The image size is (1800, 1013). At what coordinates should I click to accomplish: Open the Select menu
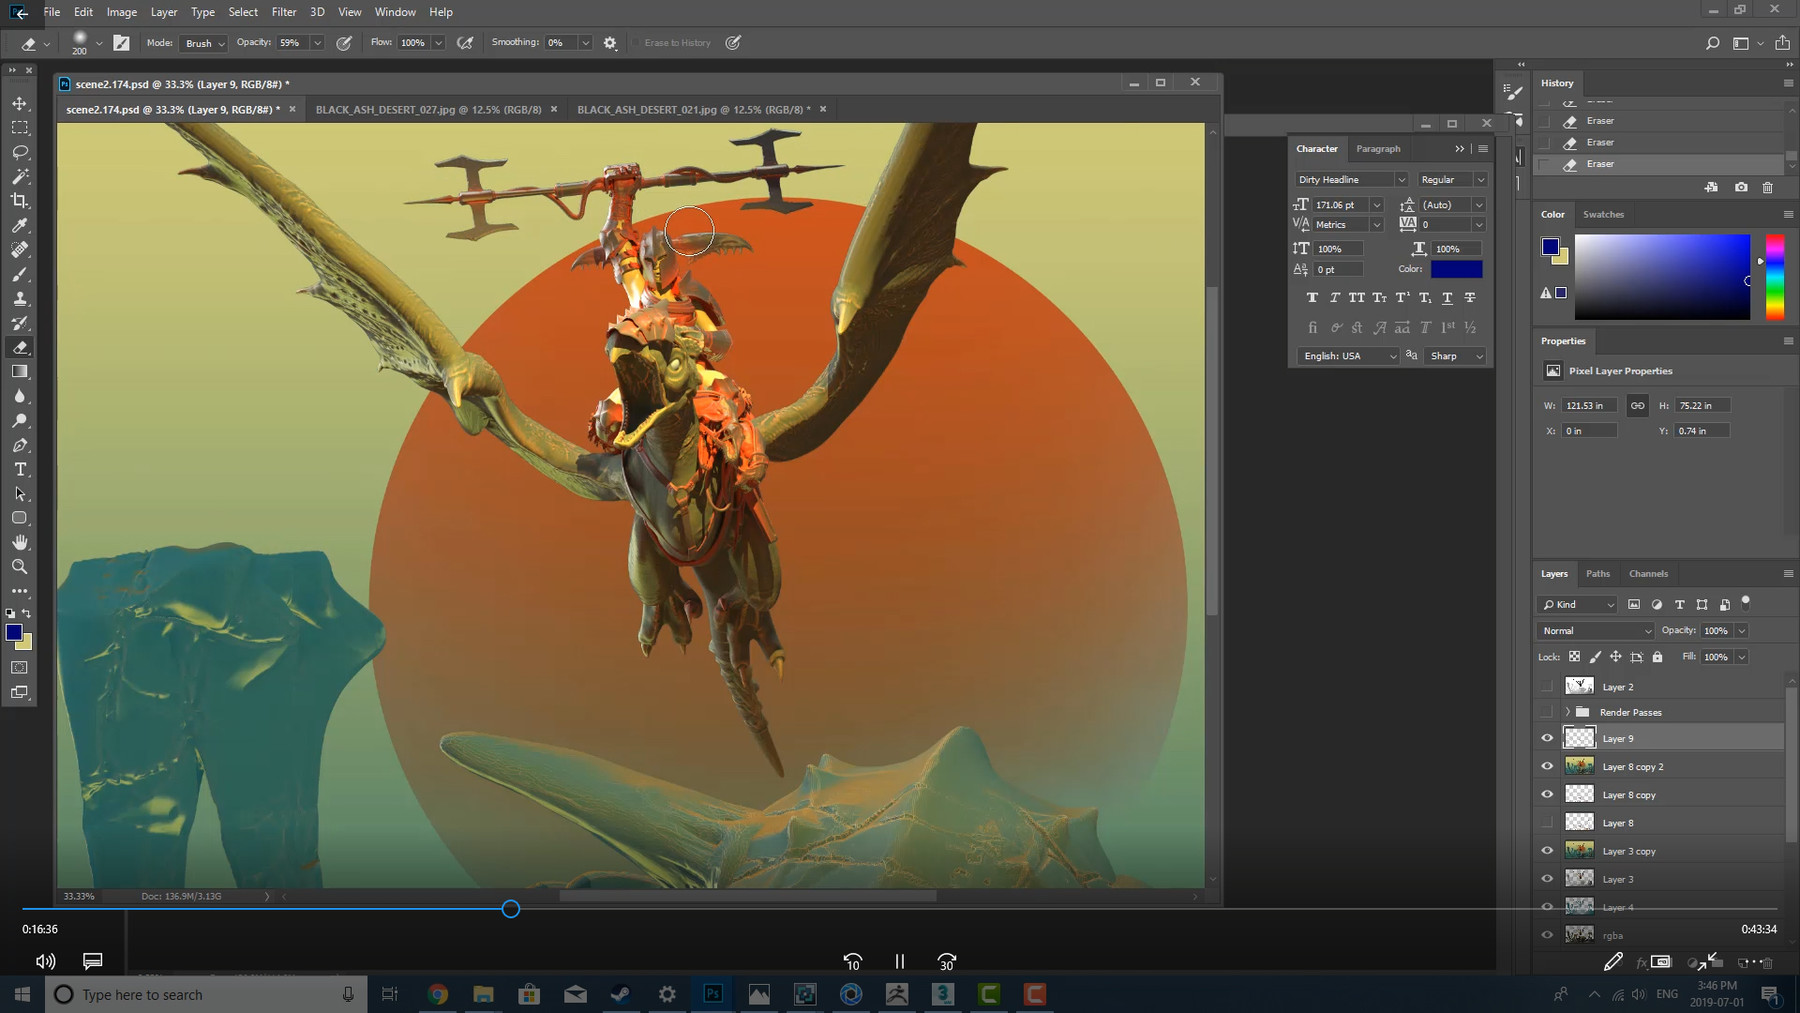pyautogui.click(x=243, y=12)
